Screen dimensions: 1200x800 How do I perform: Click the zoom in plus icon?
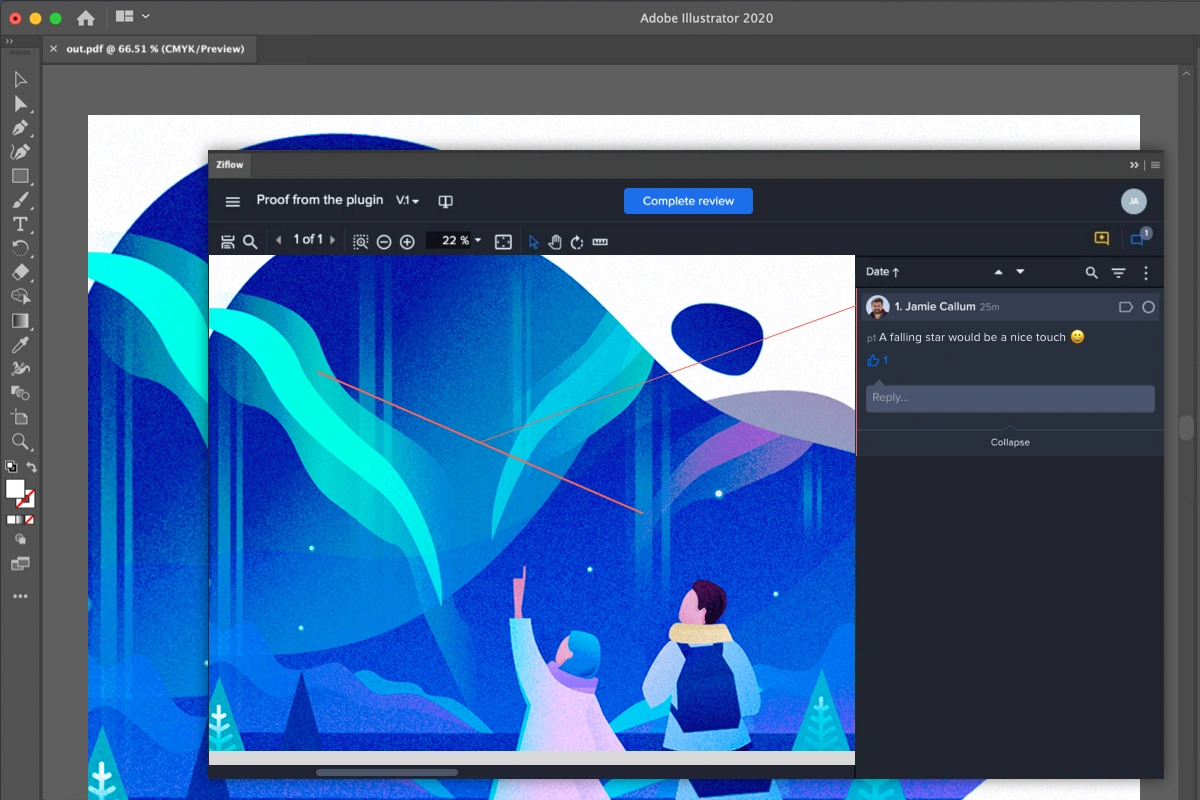click(407, 242)
